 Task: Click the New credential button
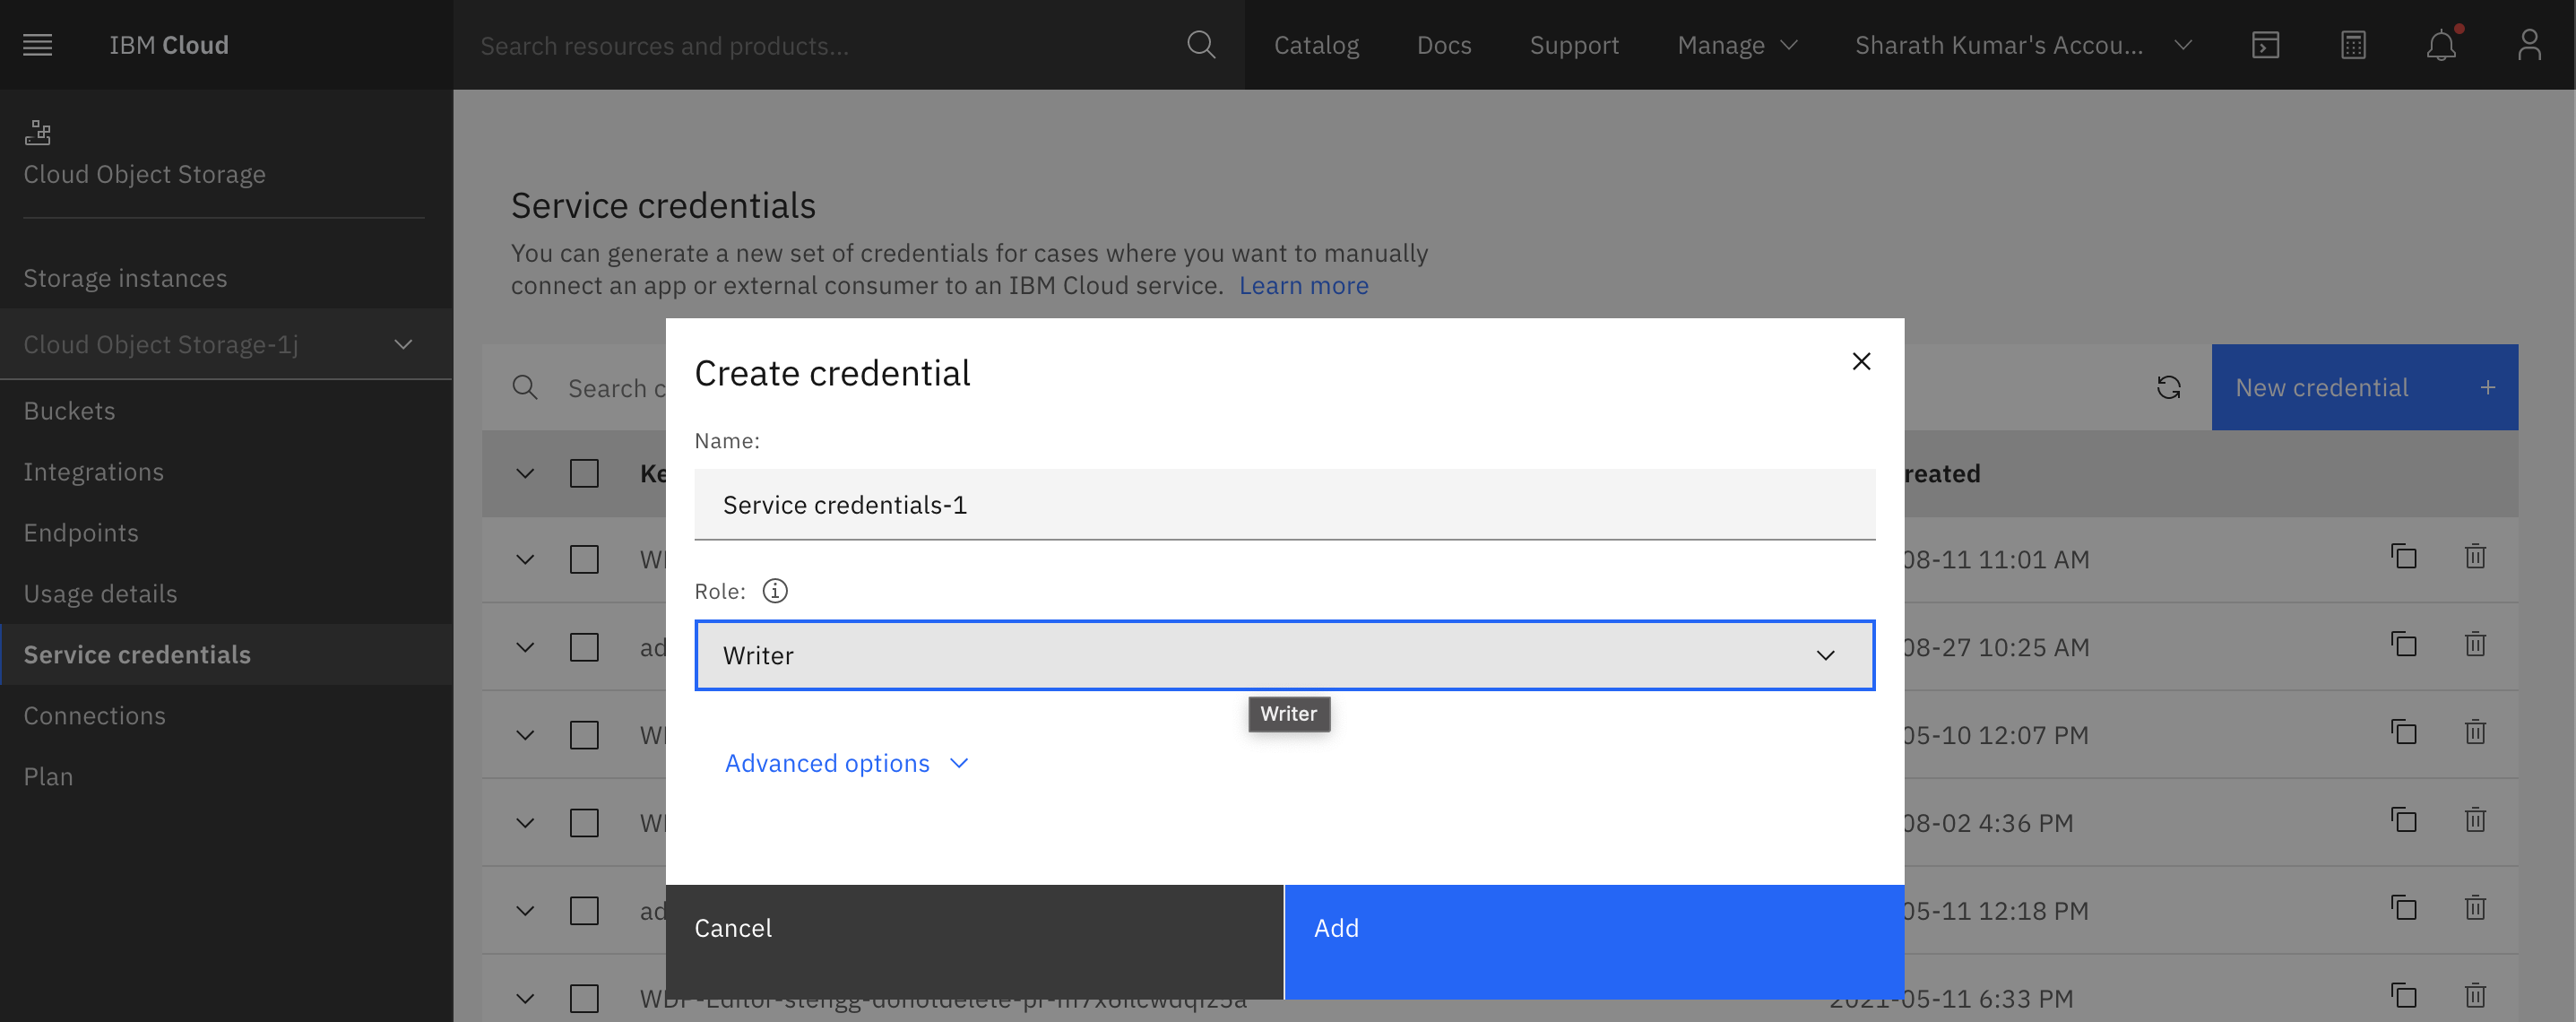[2364, 388]
